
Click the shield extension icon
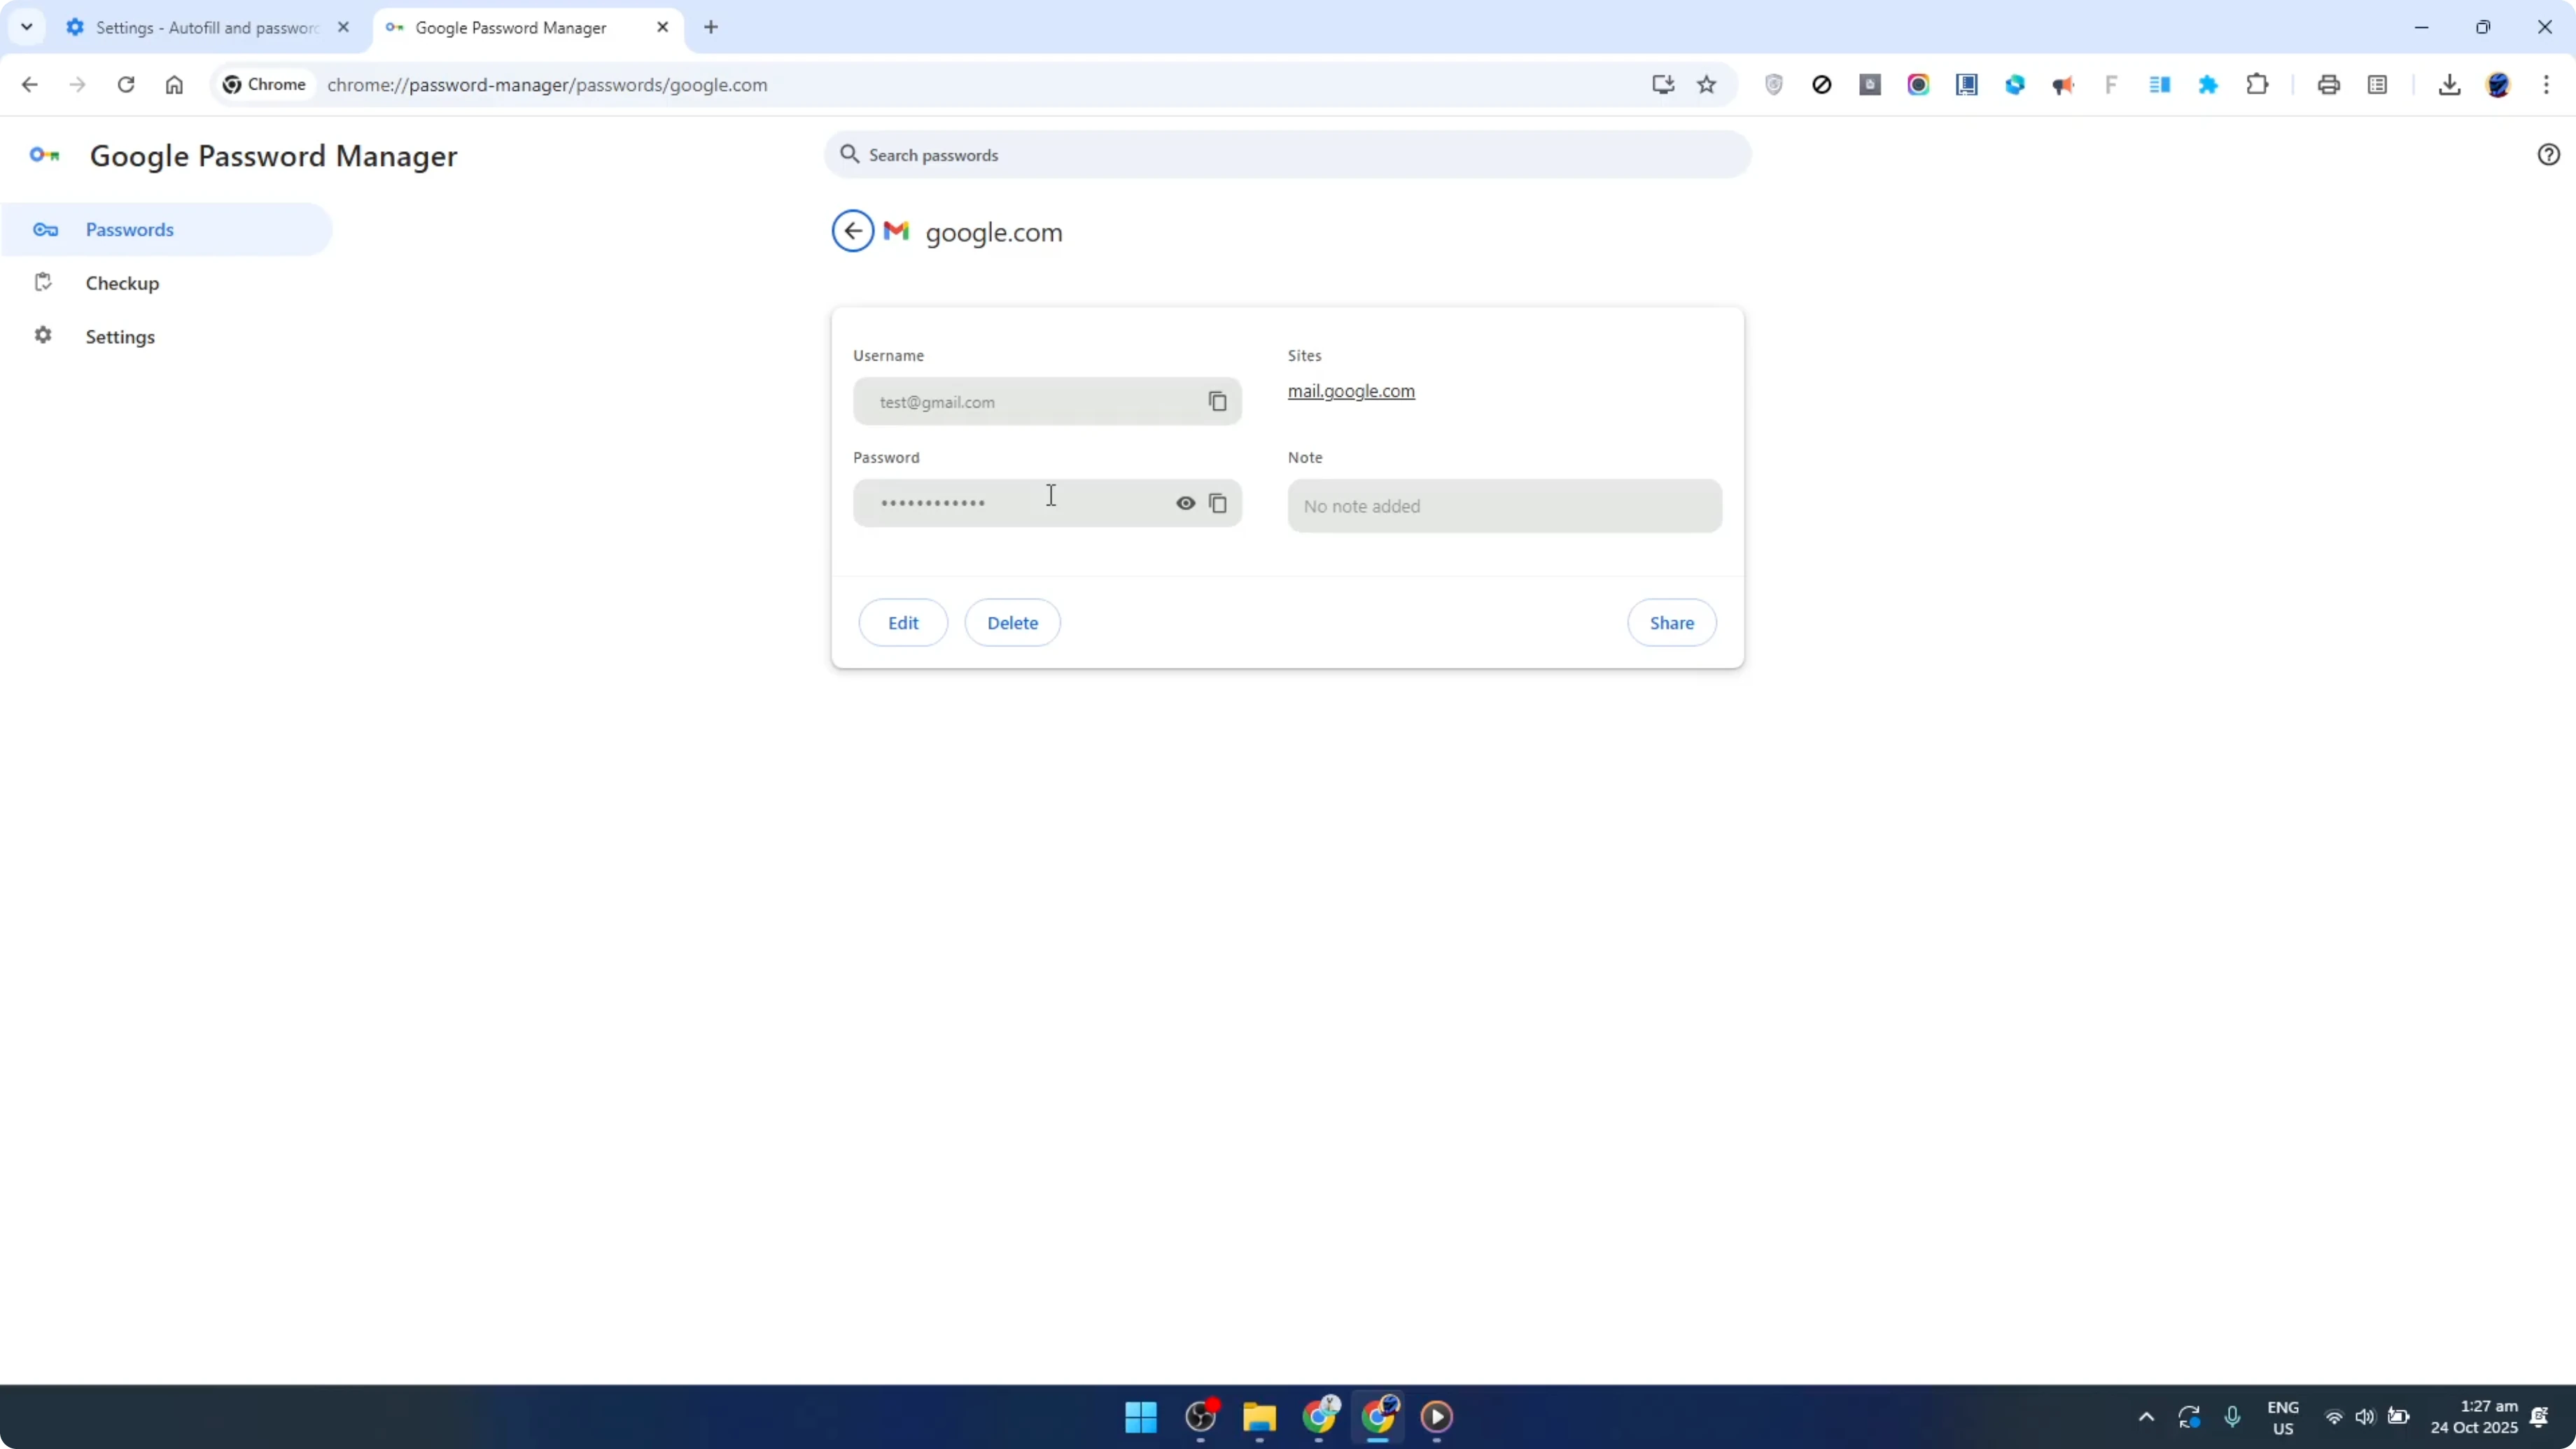pos(1773,85)
